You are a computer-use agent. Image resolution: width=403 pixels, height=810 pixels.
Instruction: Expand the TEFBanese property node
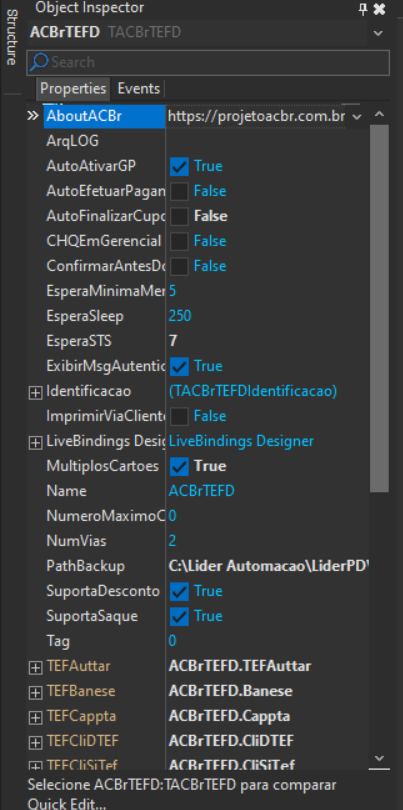tap(35, 692)
